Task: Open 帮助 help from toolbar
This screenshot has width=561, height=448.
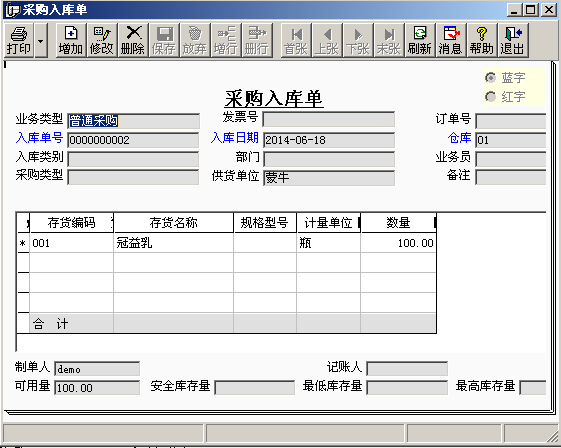Action: 482,40
